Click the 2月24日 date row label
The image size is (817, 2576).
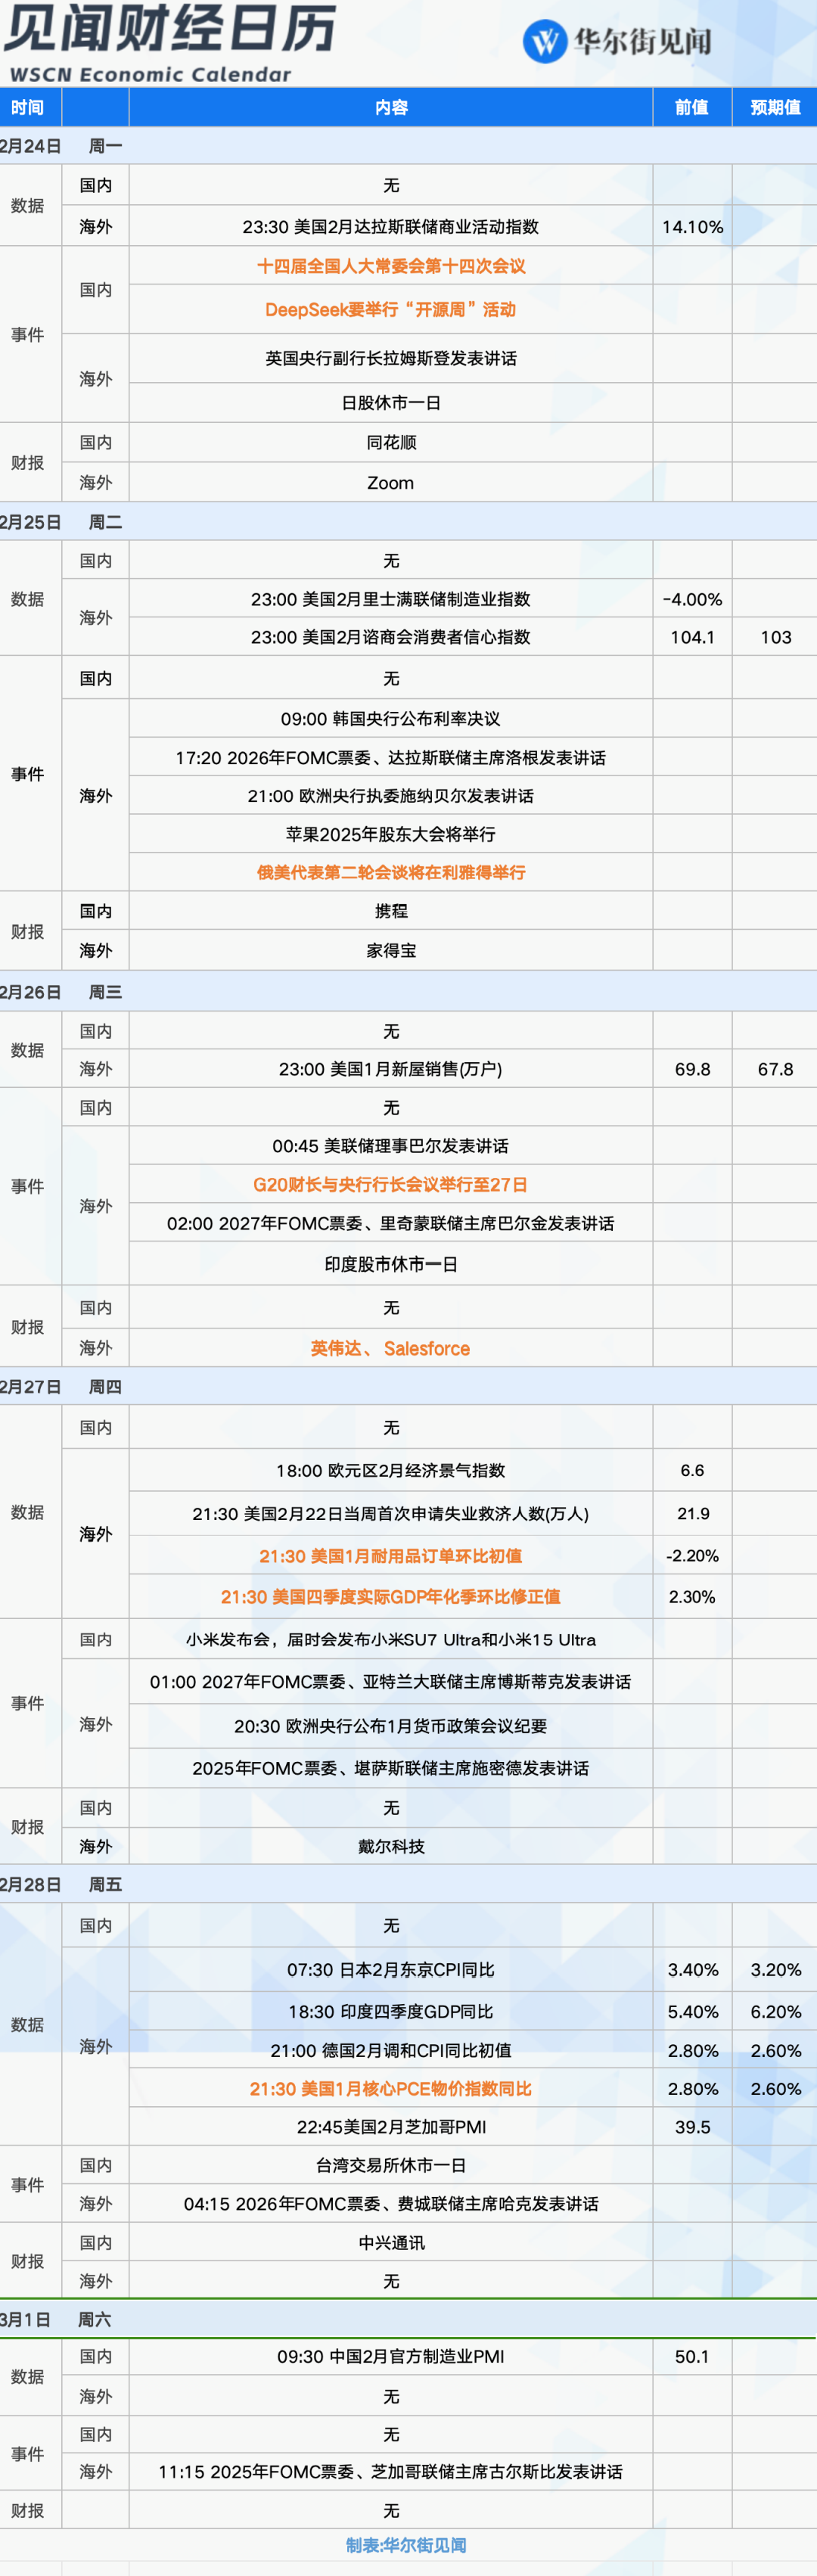point(31,146)
